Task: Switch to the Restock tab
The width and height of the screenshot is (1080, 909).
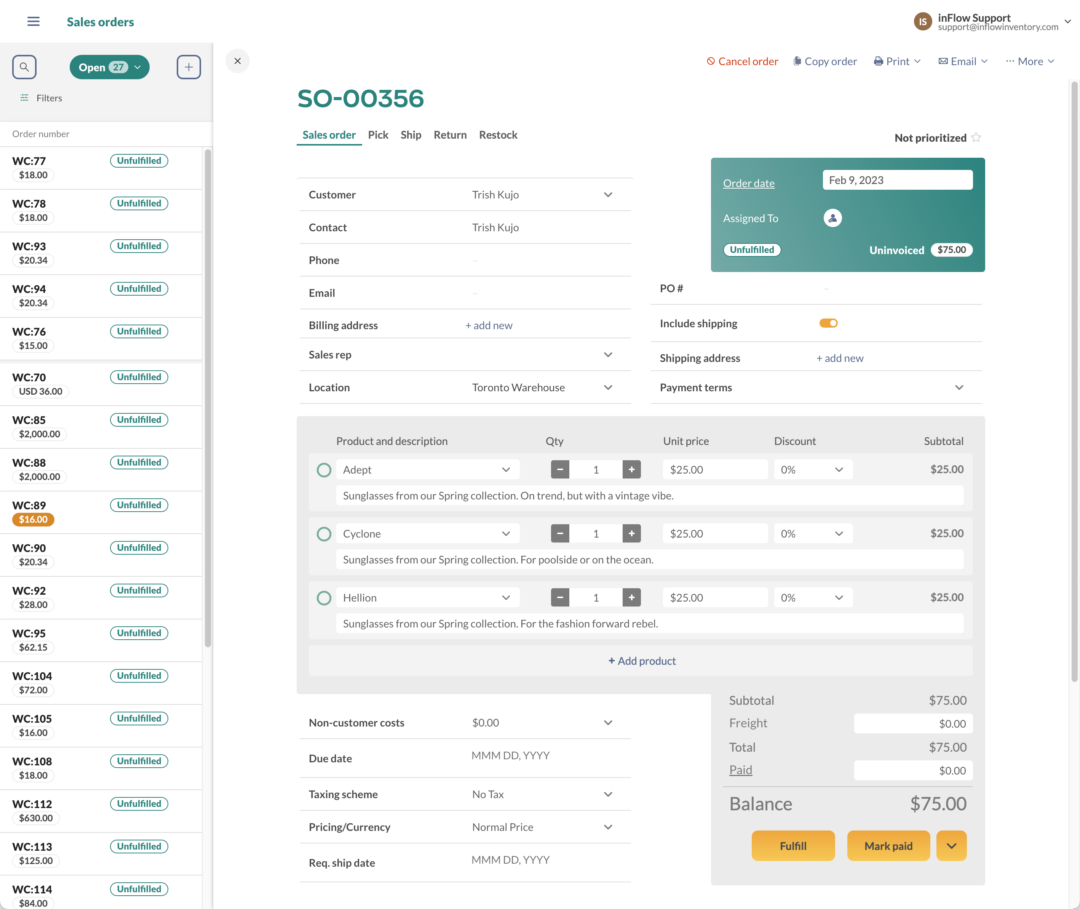Action: pyautogui.click(x=498, y=135)
